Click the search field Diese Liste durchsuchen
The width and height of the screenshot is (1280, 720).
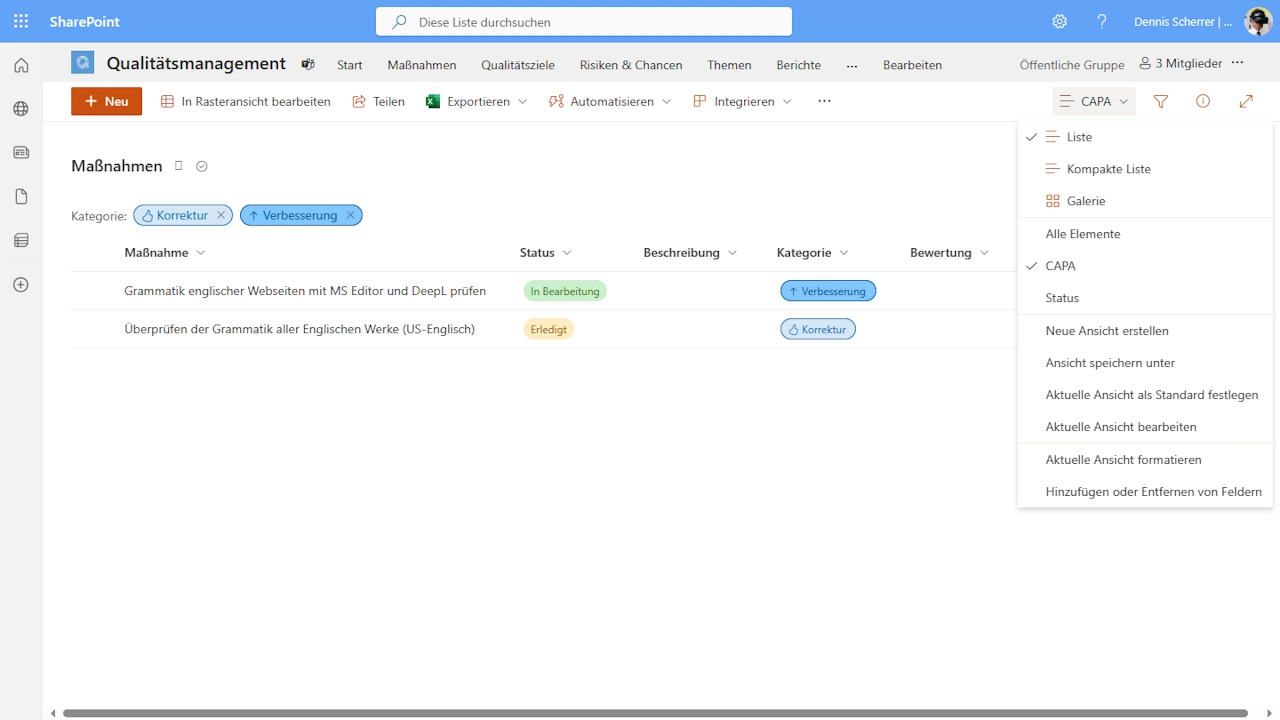(x=583, y=21)
